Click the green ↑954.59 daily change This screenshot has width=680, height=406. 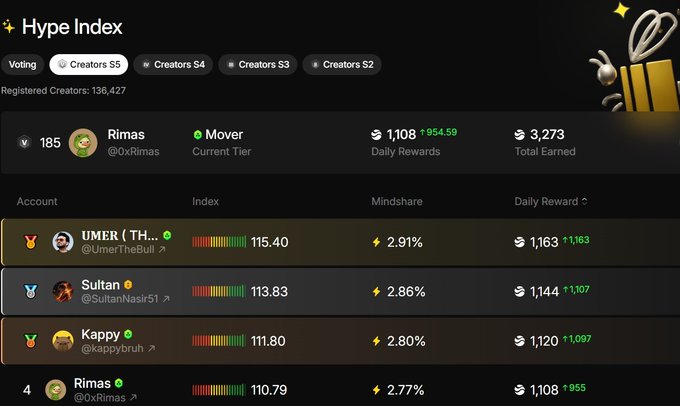coord(438,132)
